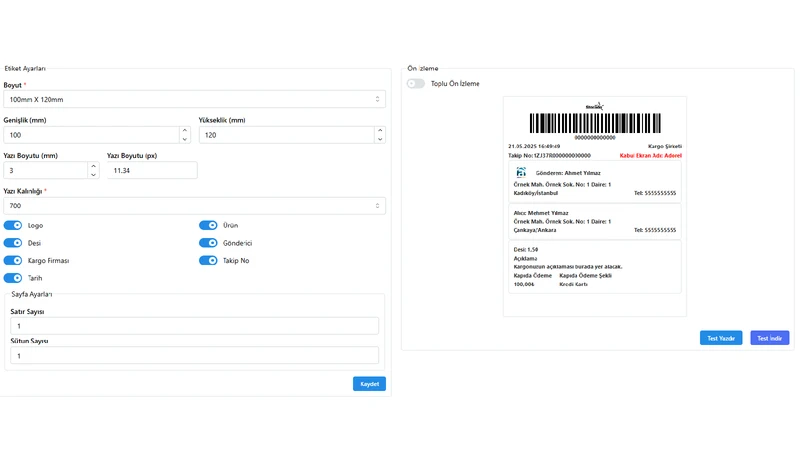Switch off the Tarih toggle
Image resolution: width=800 pixels, height=450 pixels.
[x=13, y=278]
